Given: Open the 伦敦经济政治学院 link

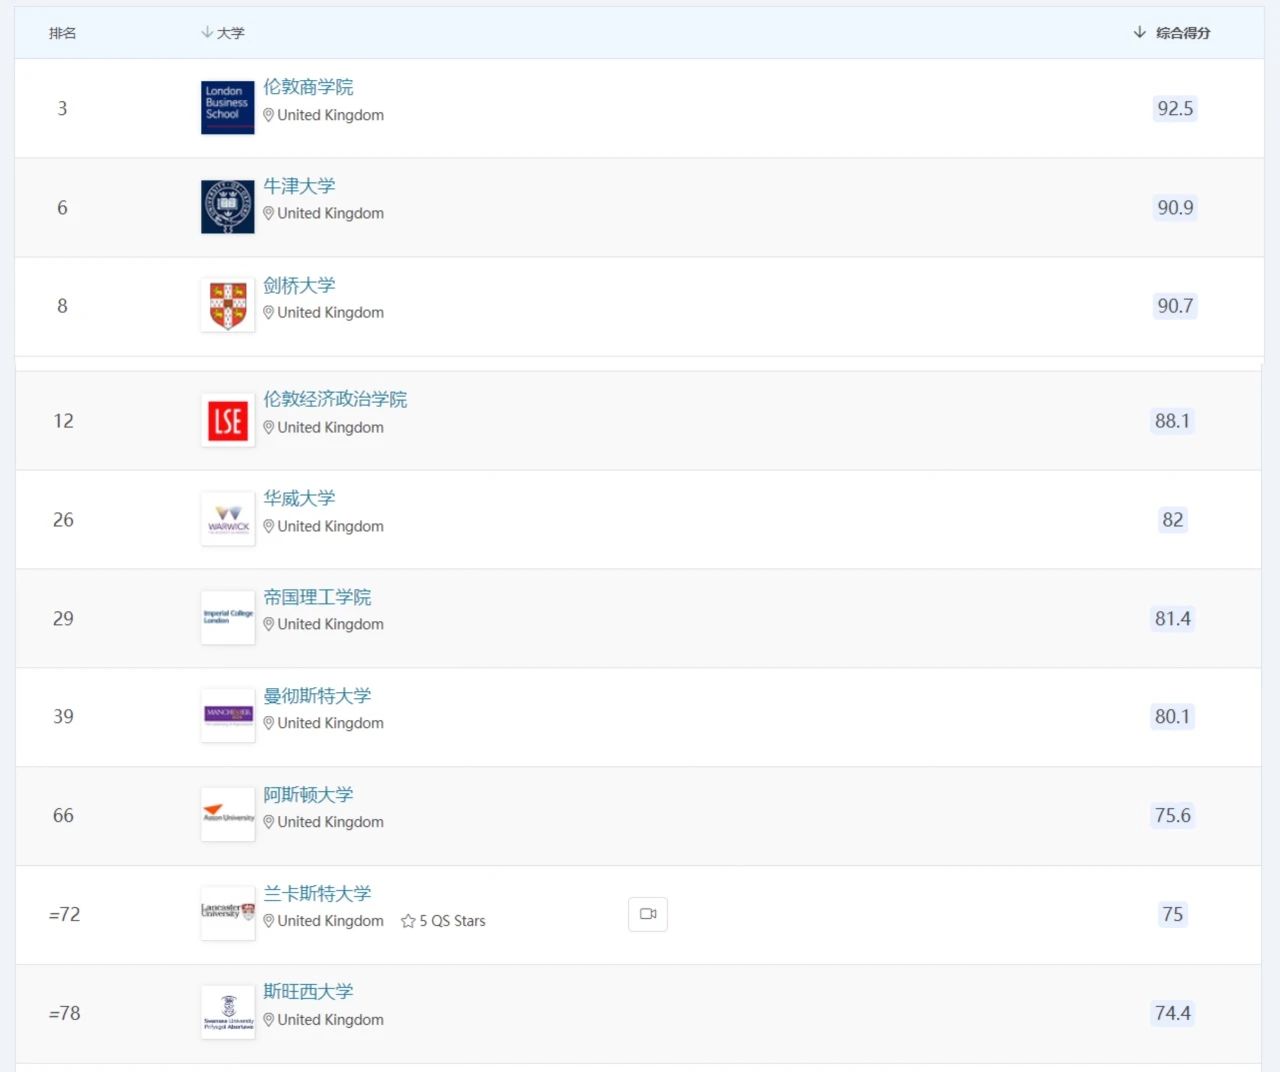Looking at the screenshot, I should (335, 399).
